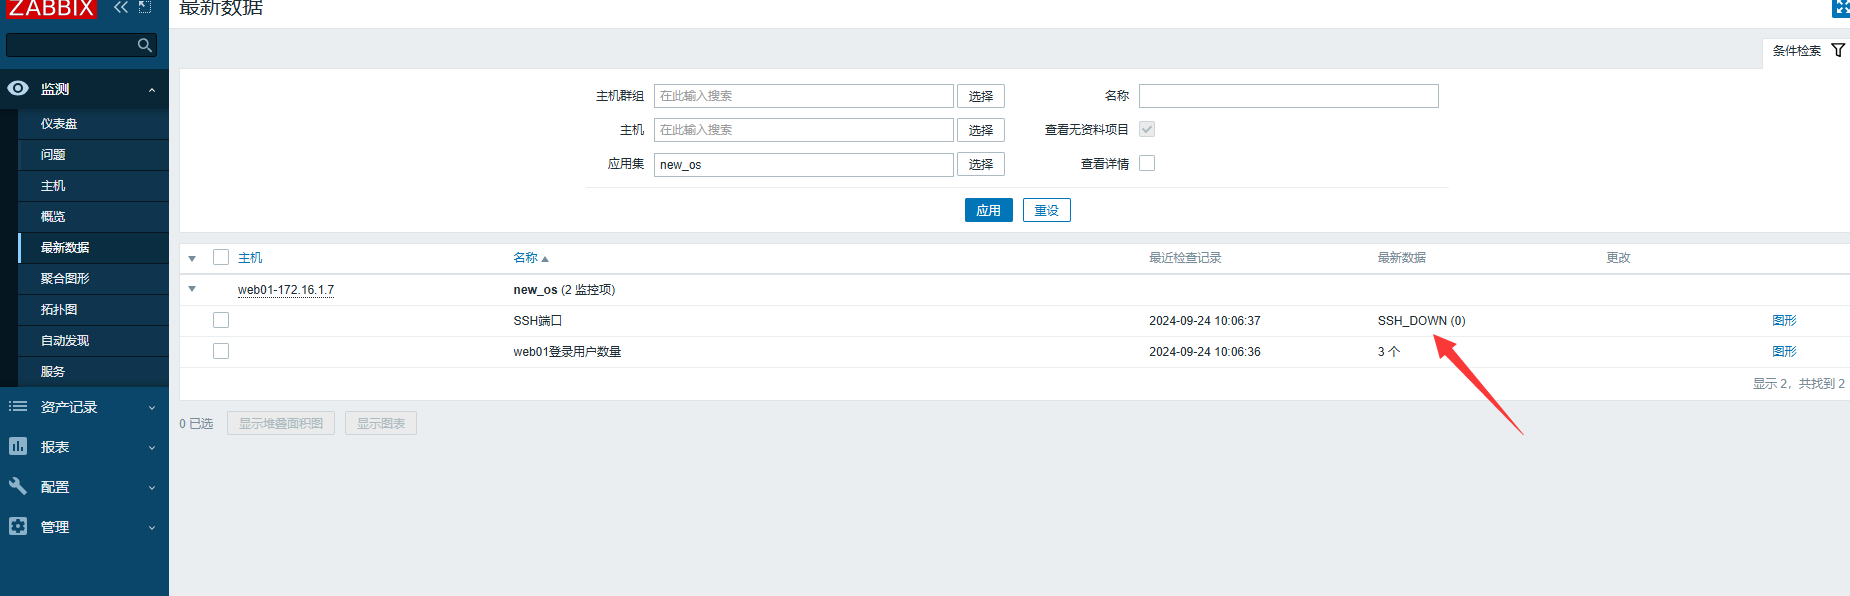Viewport: 1850px width, 596px height.
Task: Click the sidebar search magnifier icon
Action: pyautogui.click(x=145, y=45)
